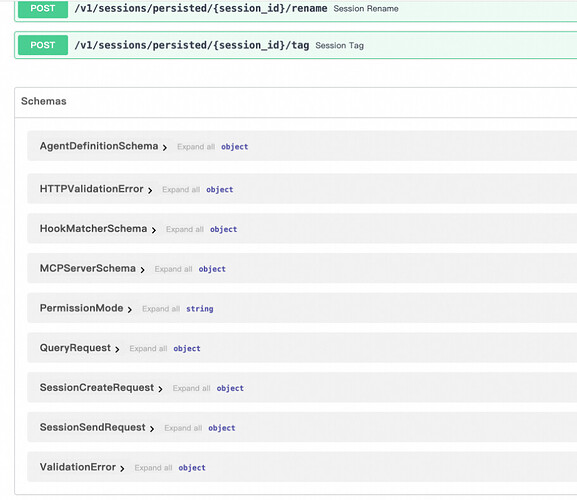Viewport: 577px width, 500px height.
Task: Click Expand all for AgentDefinitionSchema
Action: pos(196,147)
